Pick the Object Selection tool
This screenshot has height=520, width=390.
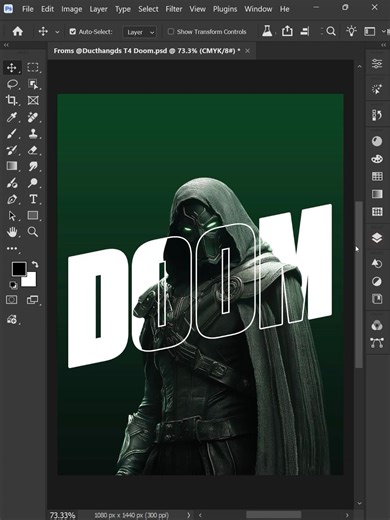tap(33, 84)
